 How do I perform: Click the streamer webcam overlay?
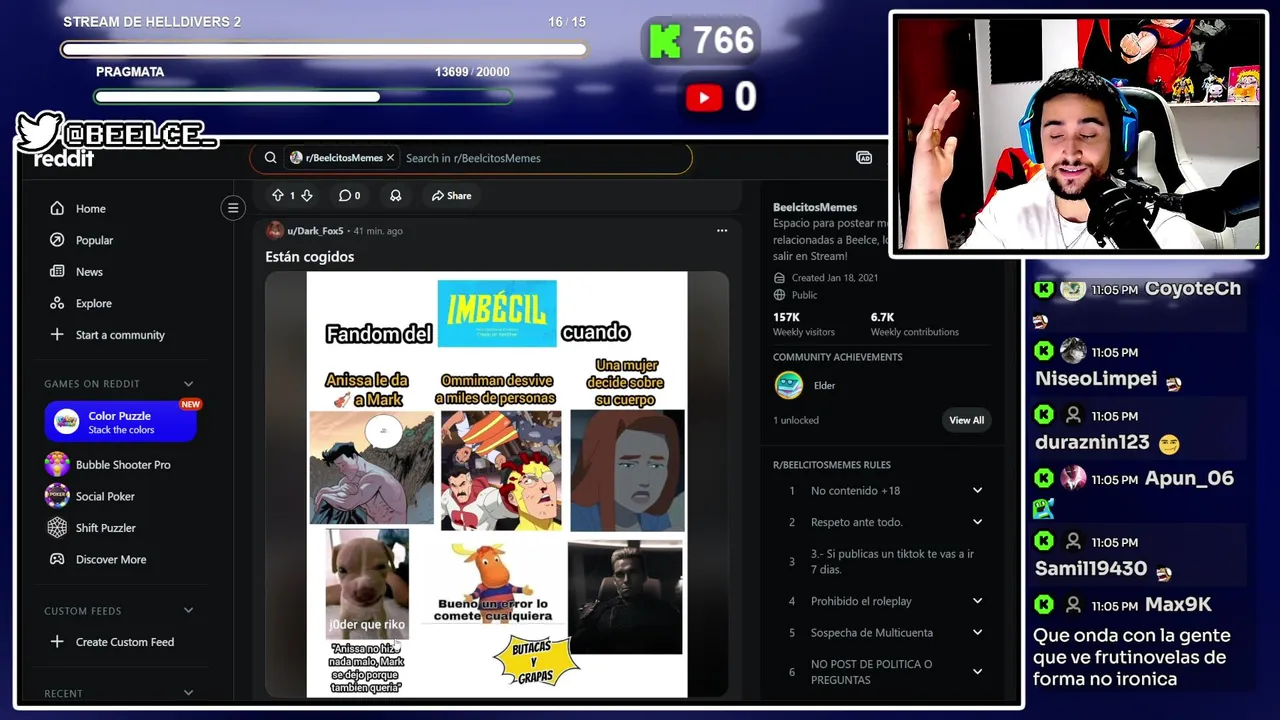point(1079,134)
